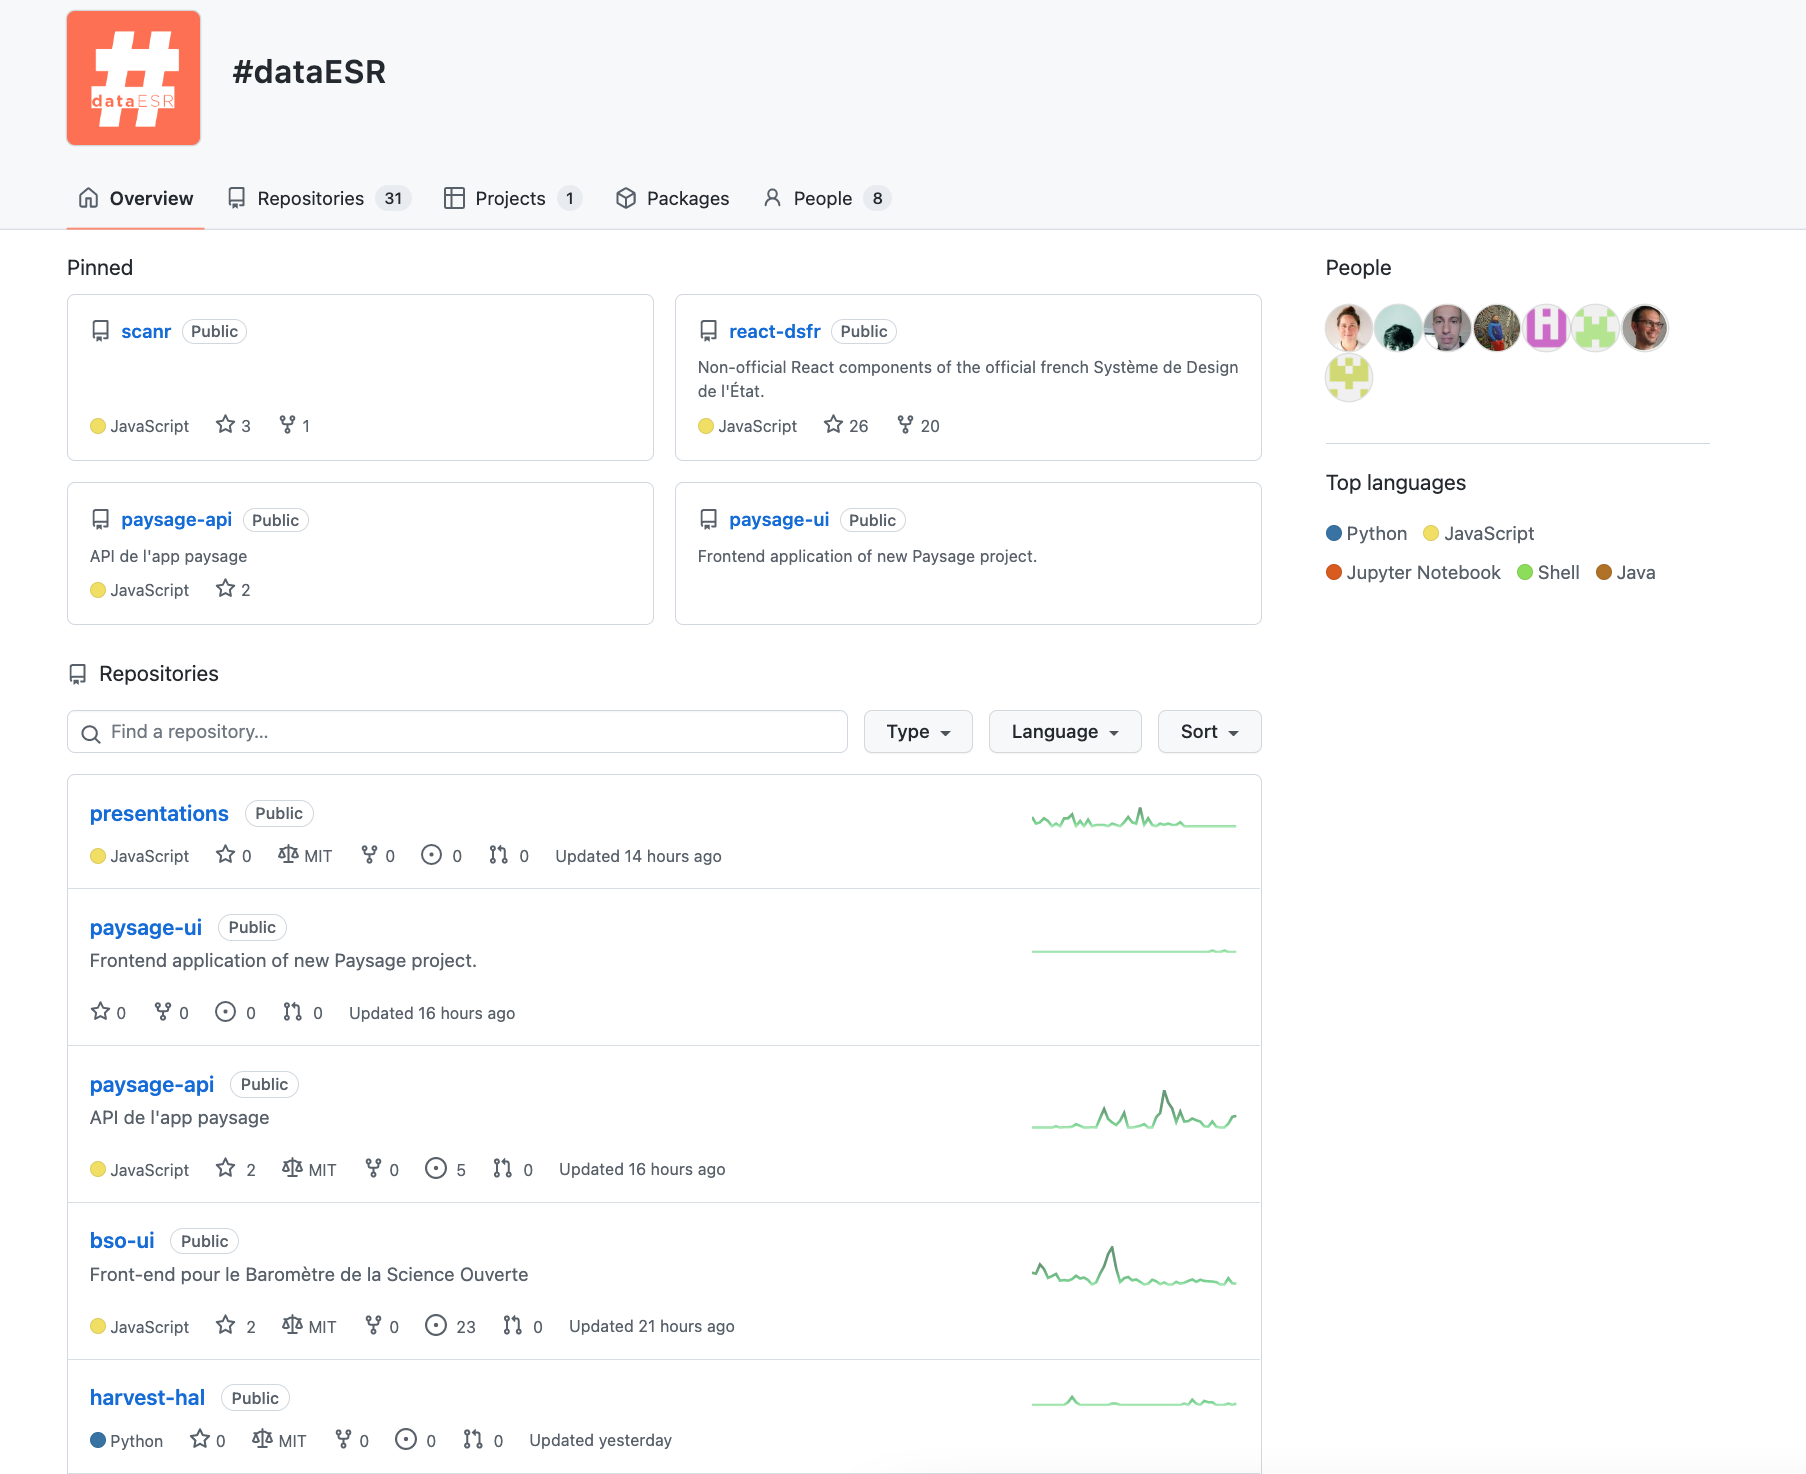
Task: Open the pink H identicon member avatar
Action: click(x=1546, y=328)
